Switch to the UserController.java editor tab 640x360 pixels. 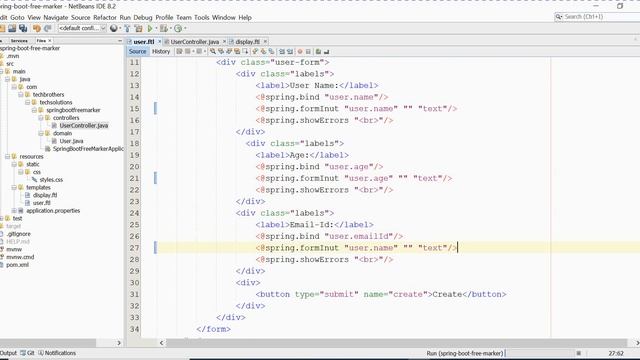click(x=194, y=42)
